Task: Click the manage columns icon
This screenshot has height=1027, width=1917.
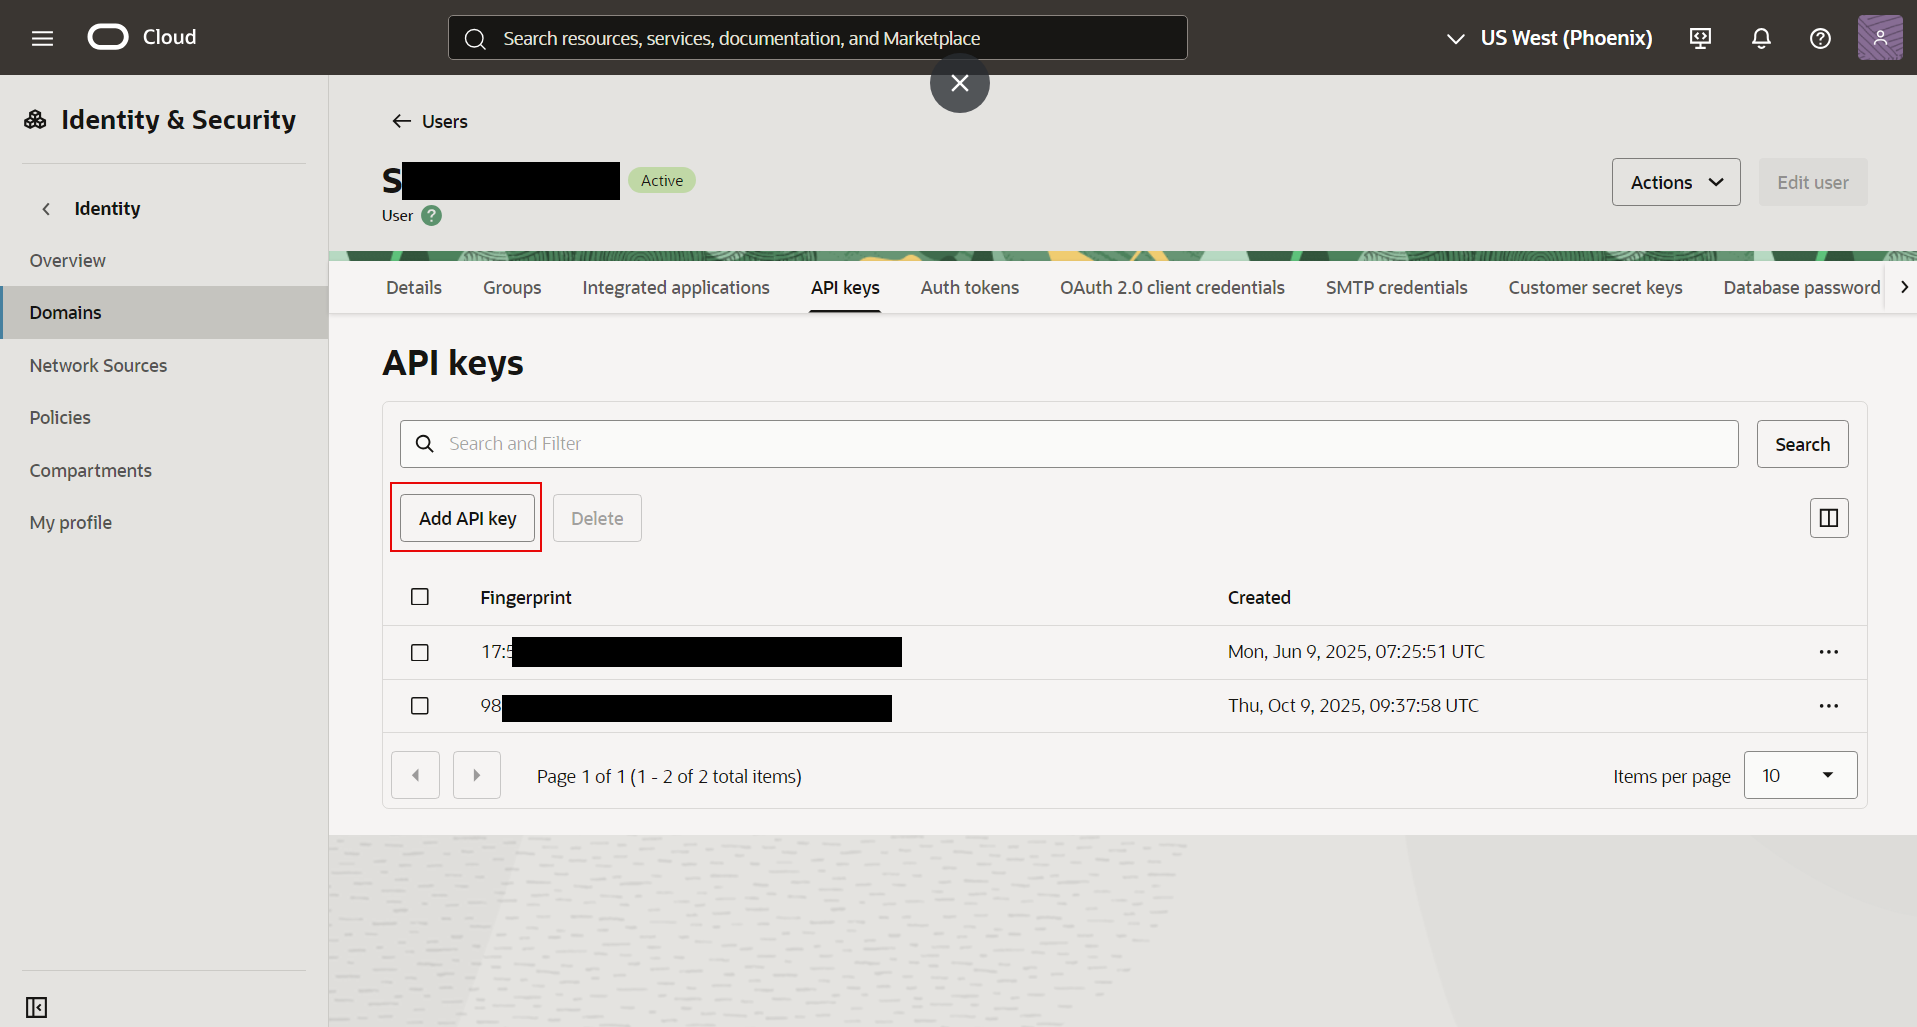Action: point(1828,518)
